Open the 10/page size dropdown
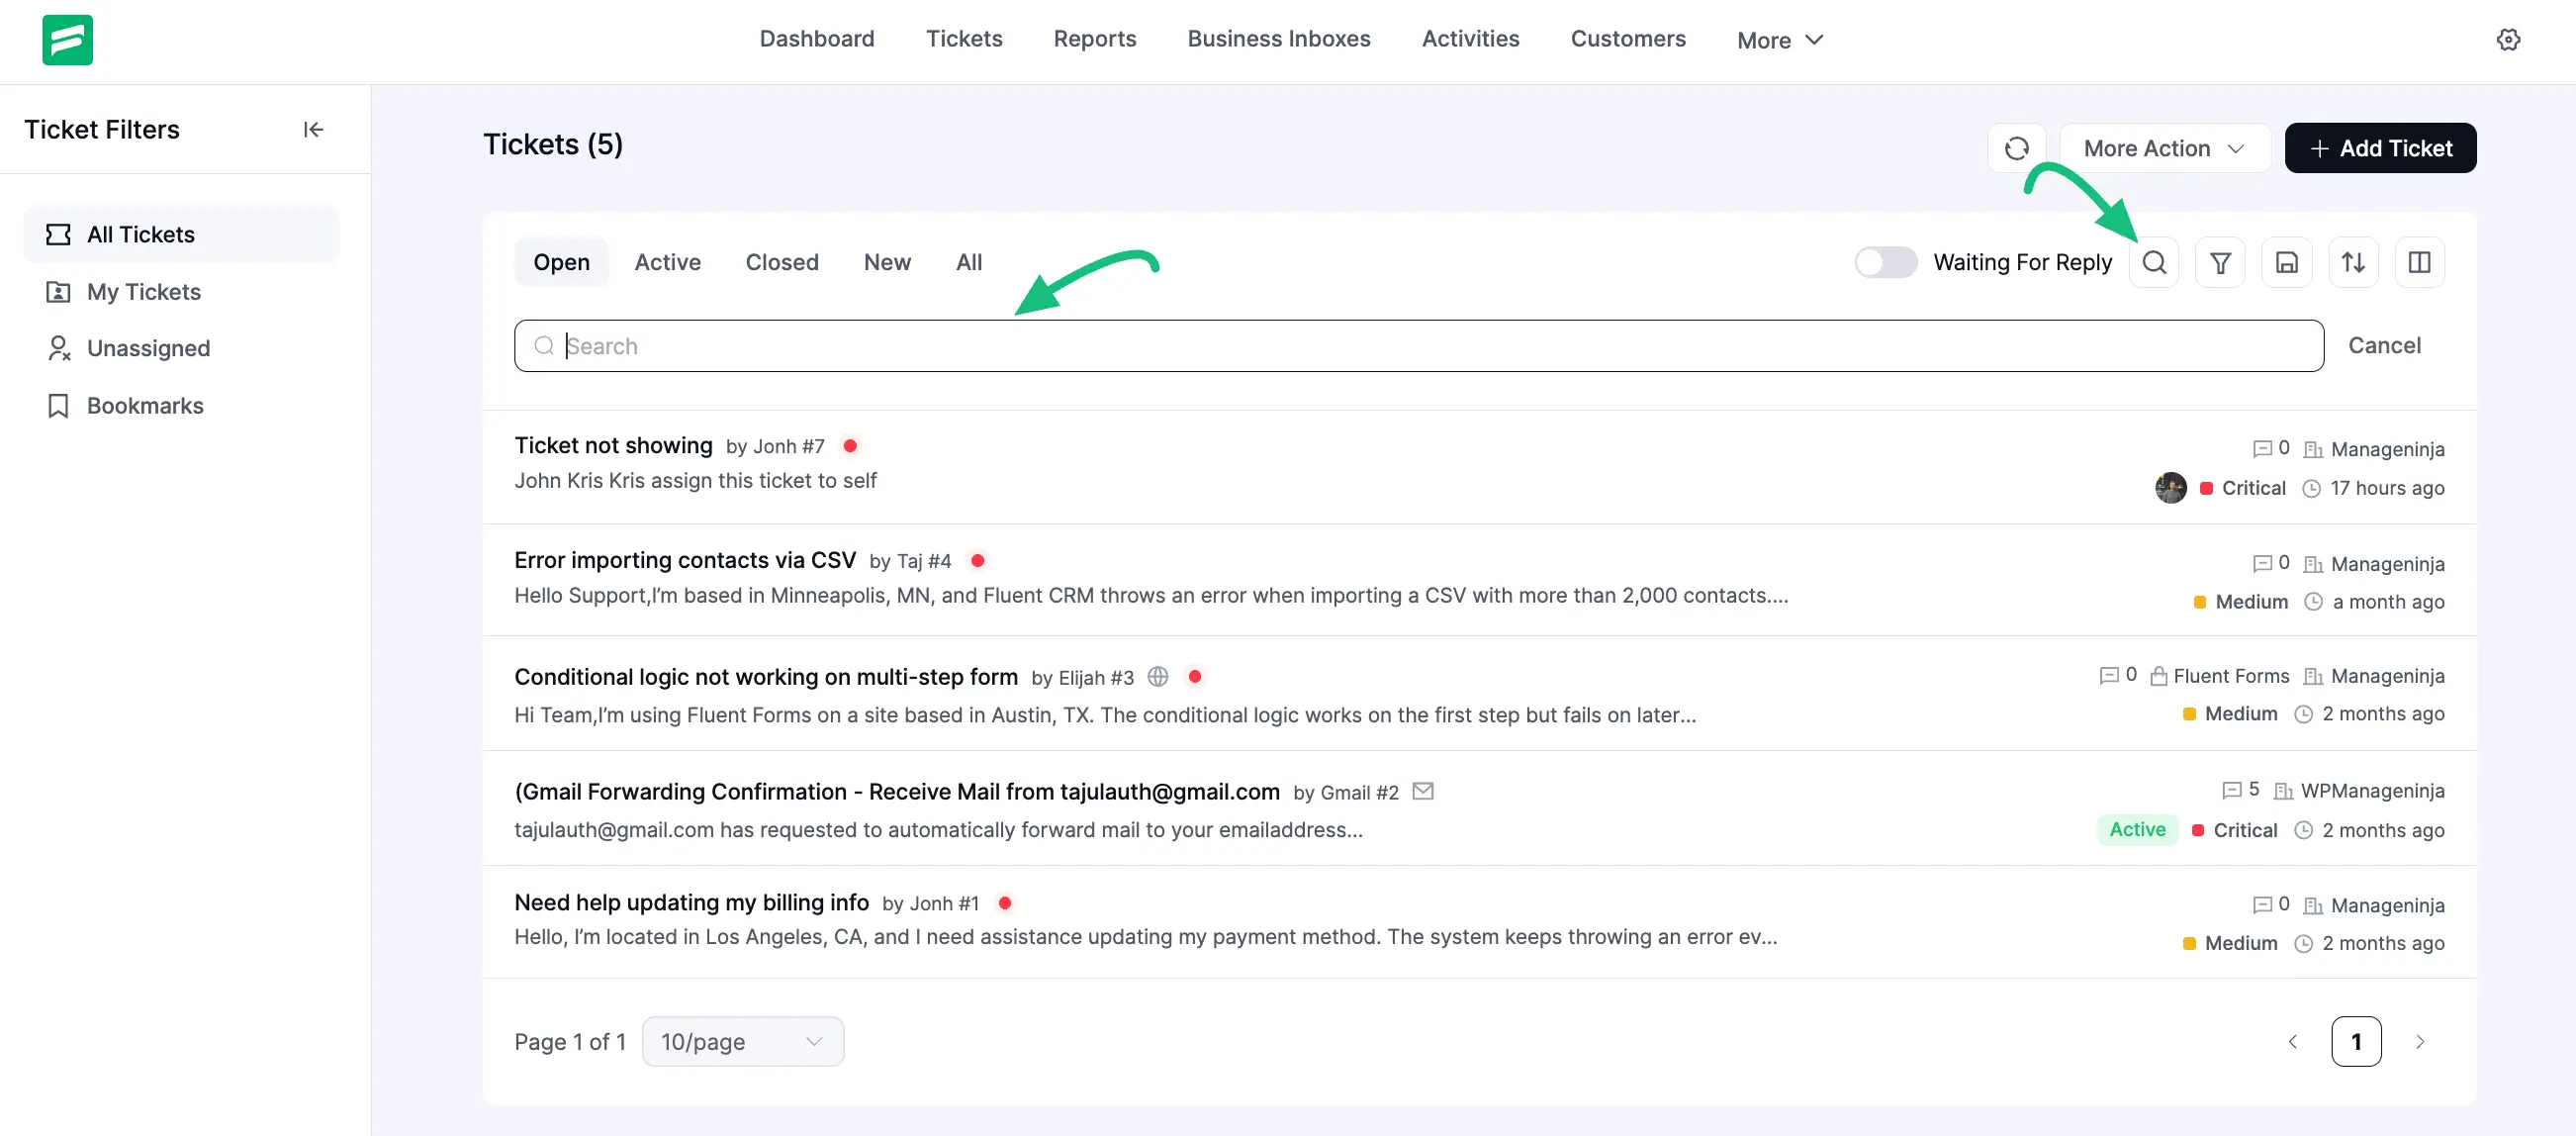2576x1136 pixels. [742, 1041]
